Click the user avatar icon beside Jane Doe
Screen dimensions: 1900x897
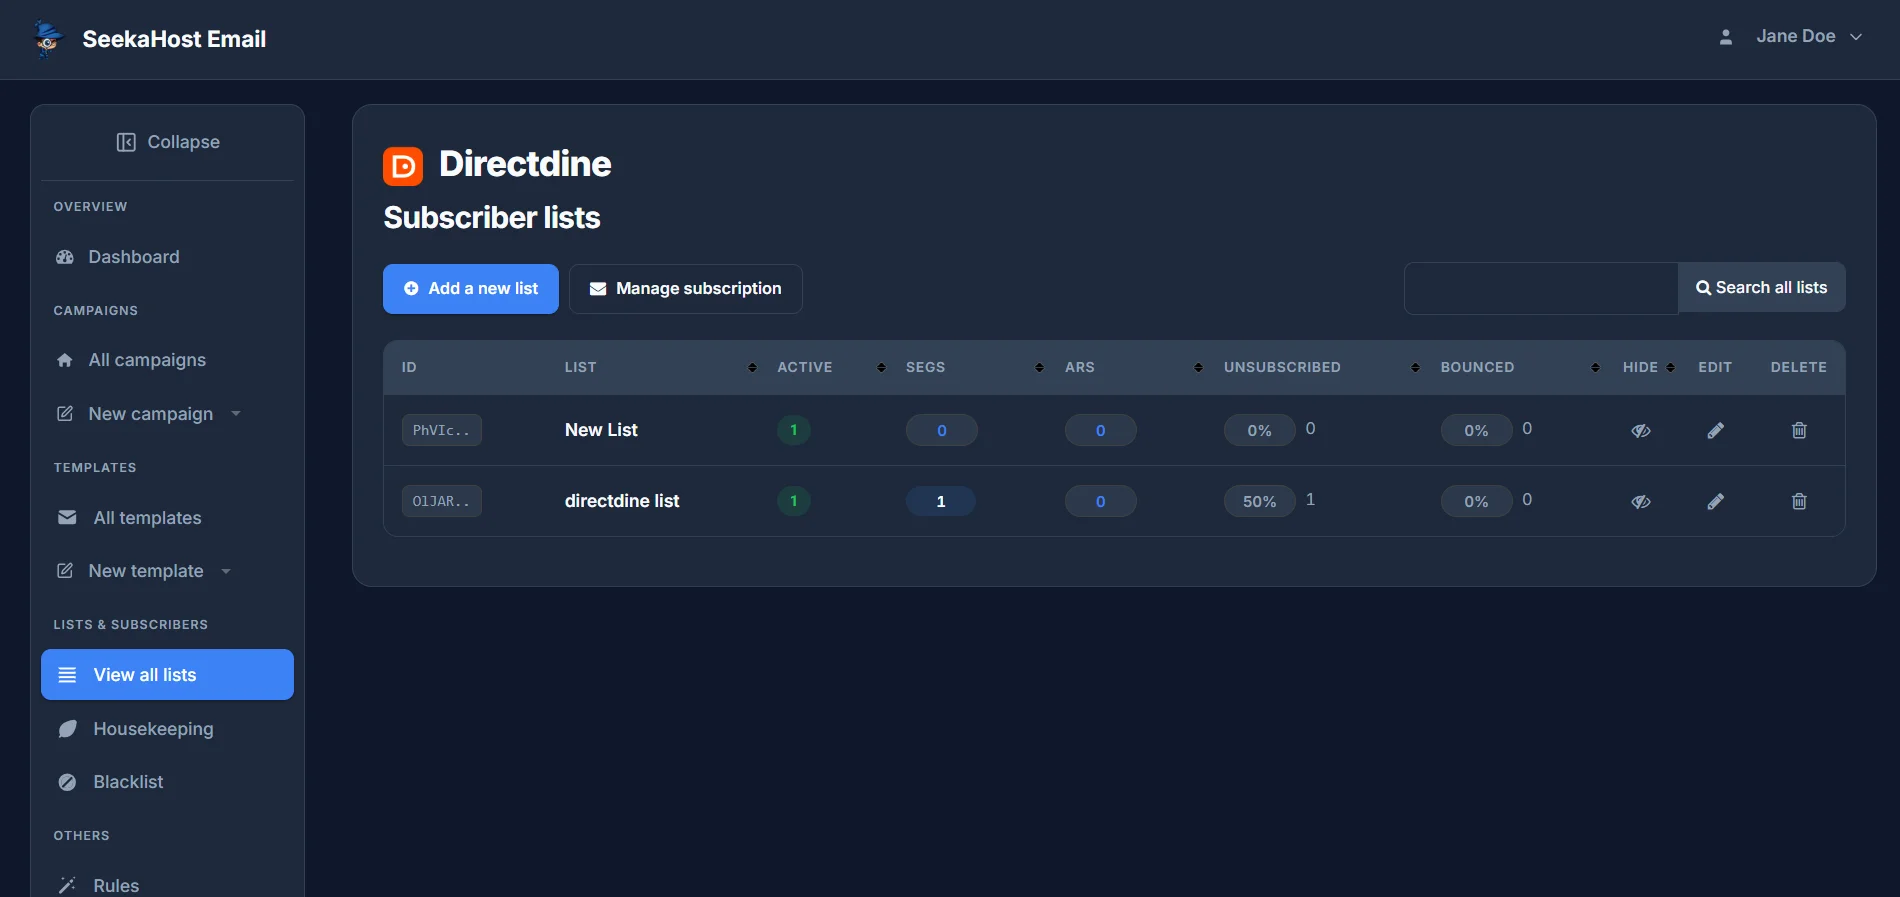pos(1725,37)
